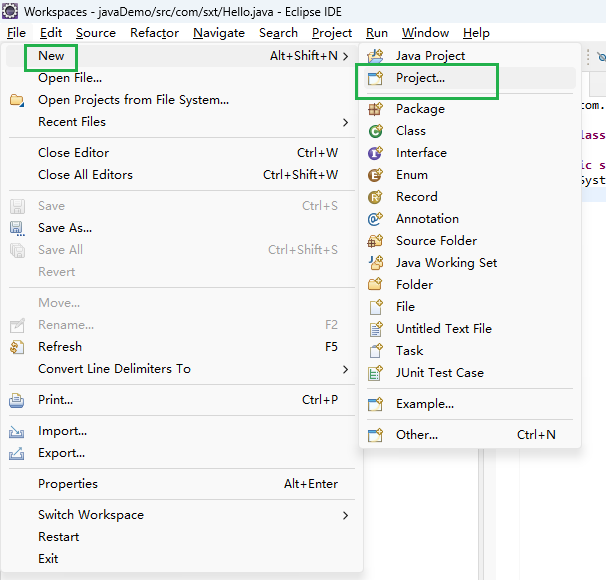Click the Print printer icon

coord(17,400)
